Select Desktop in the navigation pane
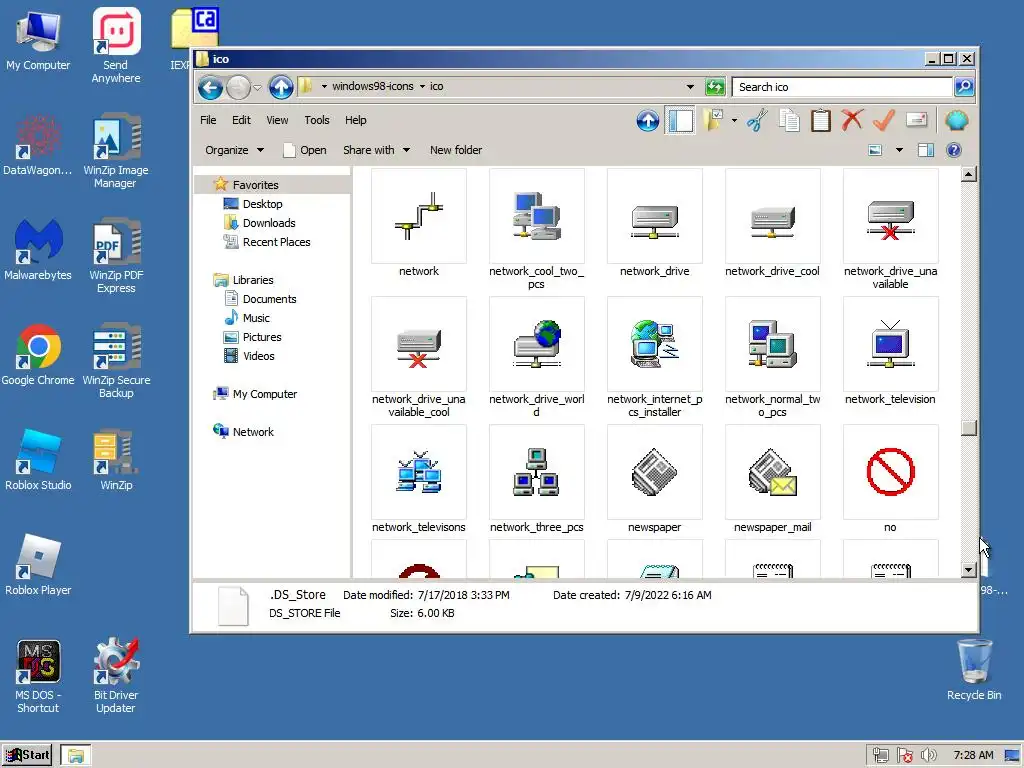 click(262, 204)
